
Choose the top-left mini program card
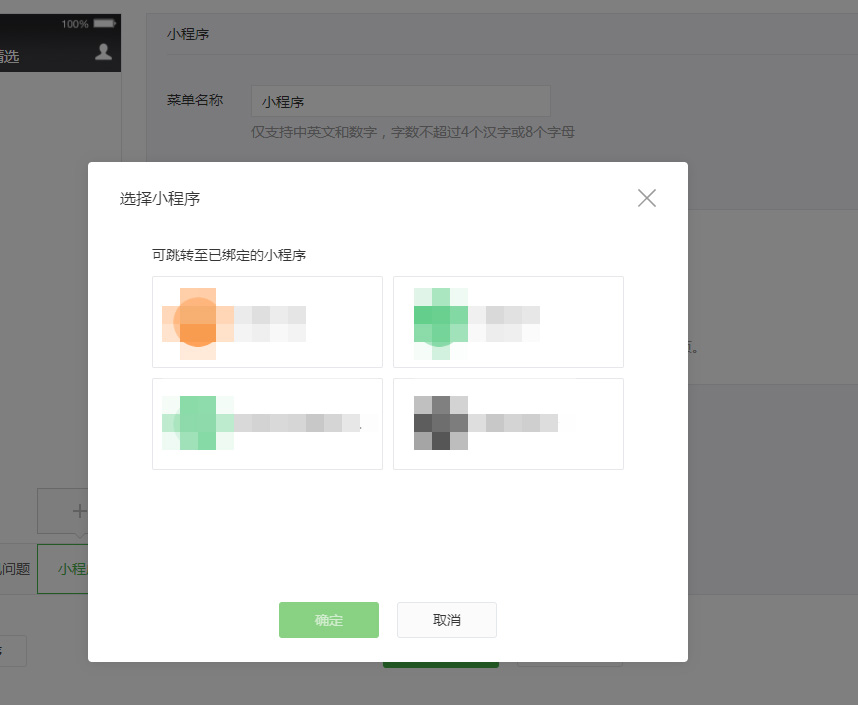(267, 321)
